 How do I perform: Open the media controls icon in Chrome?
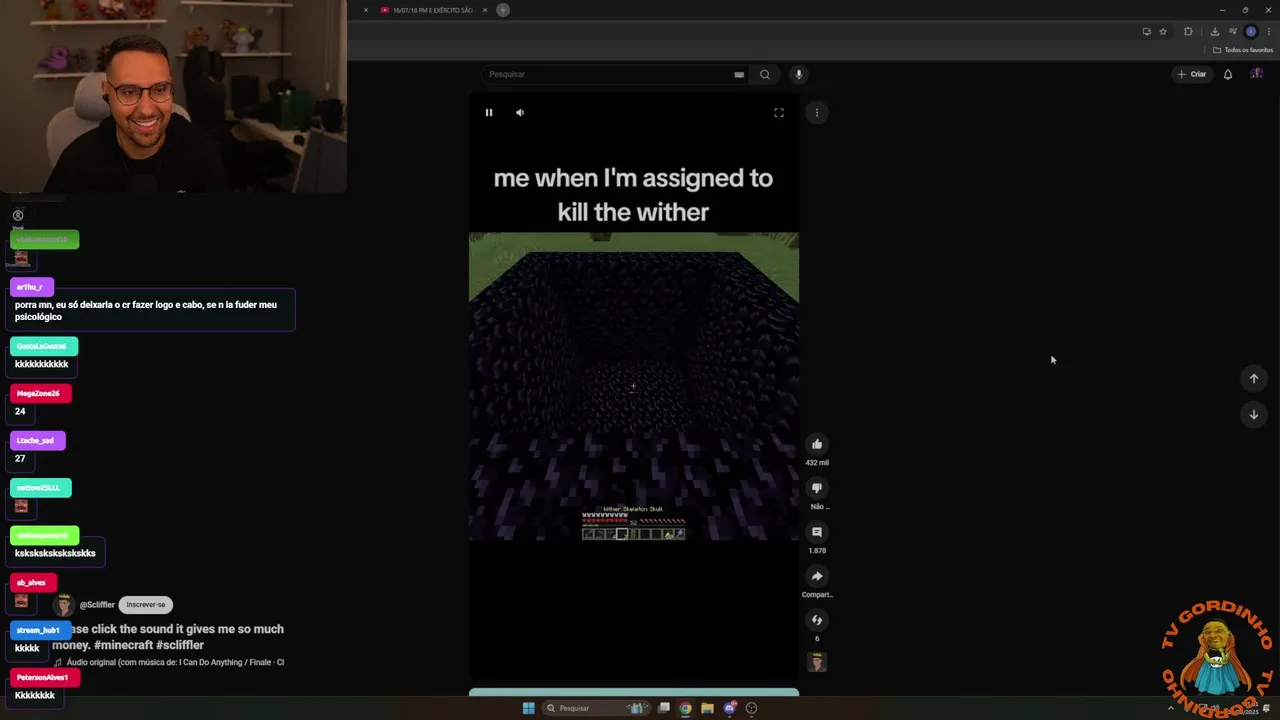point(1233,31)
